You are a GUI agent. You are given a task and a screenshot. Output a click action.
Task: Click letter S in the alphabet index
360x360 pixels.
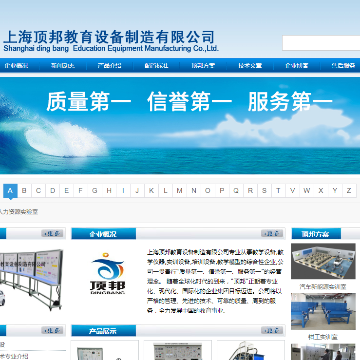pos(264,191)
